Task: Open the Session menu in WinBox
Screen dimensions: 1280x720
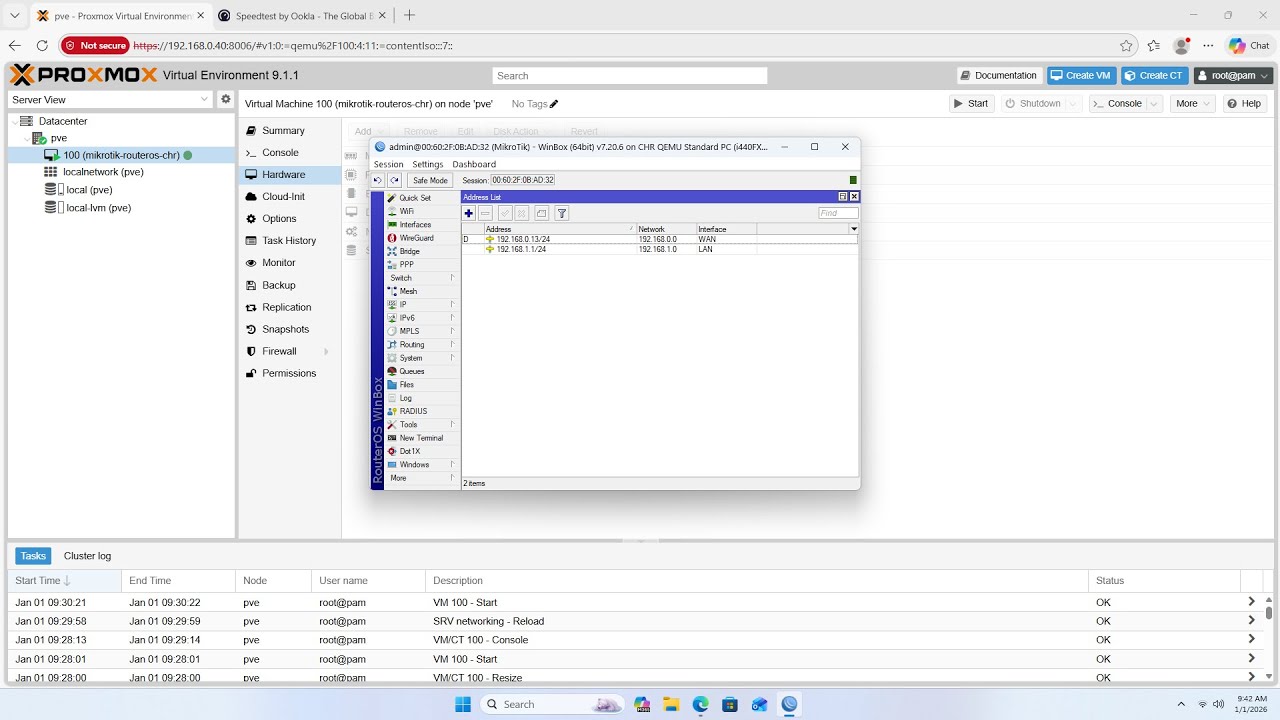Action: [x=389, y=164]
